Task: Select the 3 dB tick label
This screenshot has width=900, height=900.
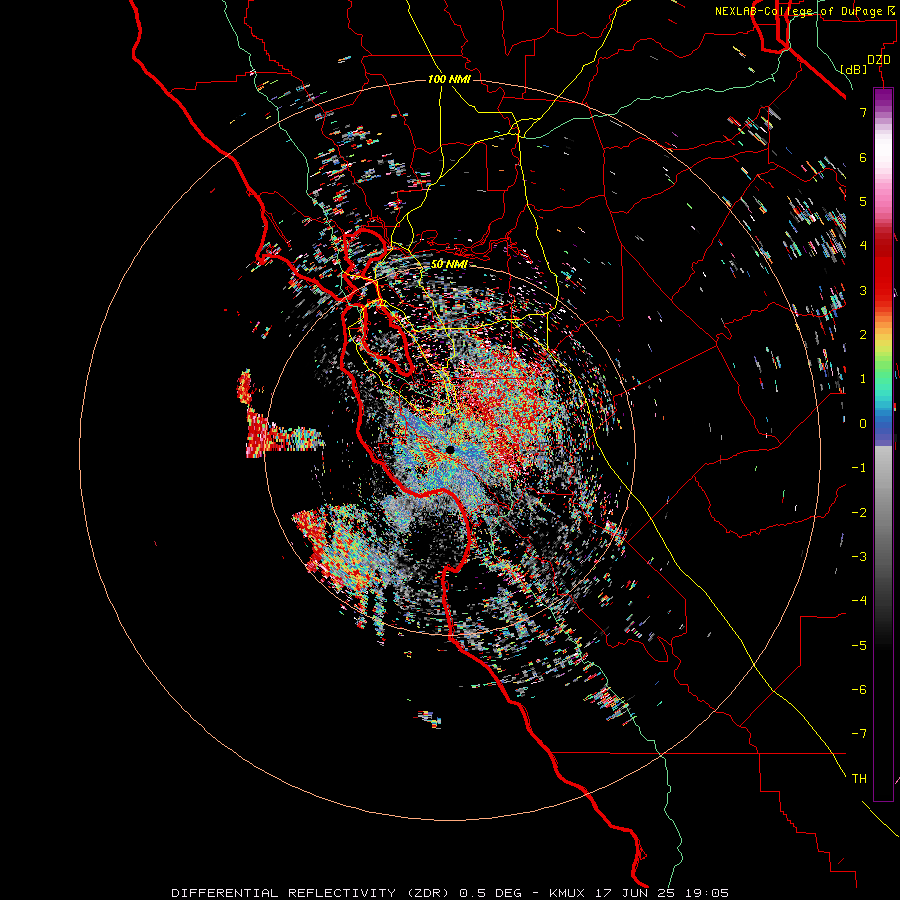Action: tap(863, 290)
